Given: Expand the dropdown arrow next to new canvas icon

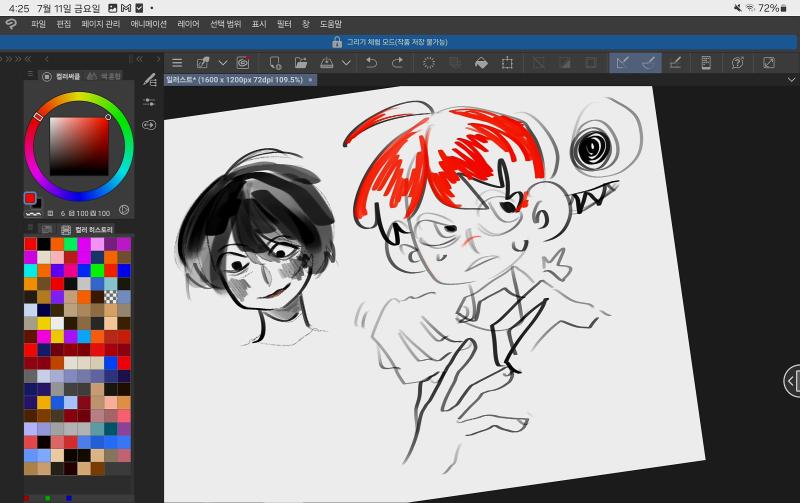Looking at the screenshot, I should click(223, 63).
